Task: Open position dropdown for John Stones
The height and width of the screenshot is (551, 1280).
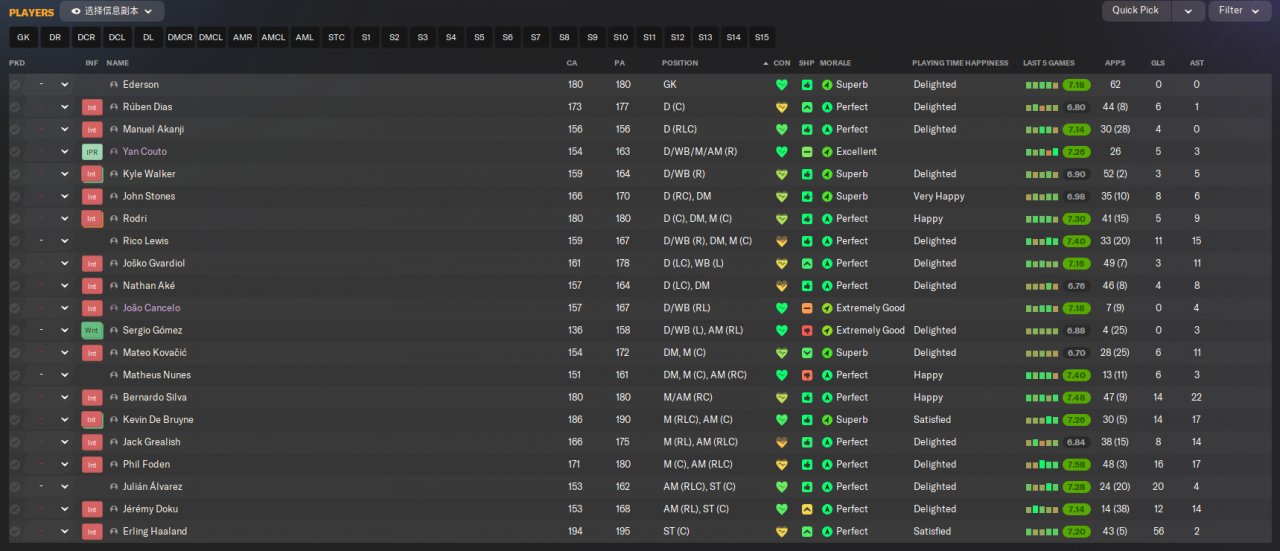Action: coord(65,197)
